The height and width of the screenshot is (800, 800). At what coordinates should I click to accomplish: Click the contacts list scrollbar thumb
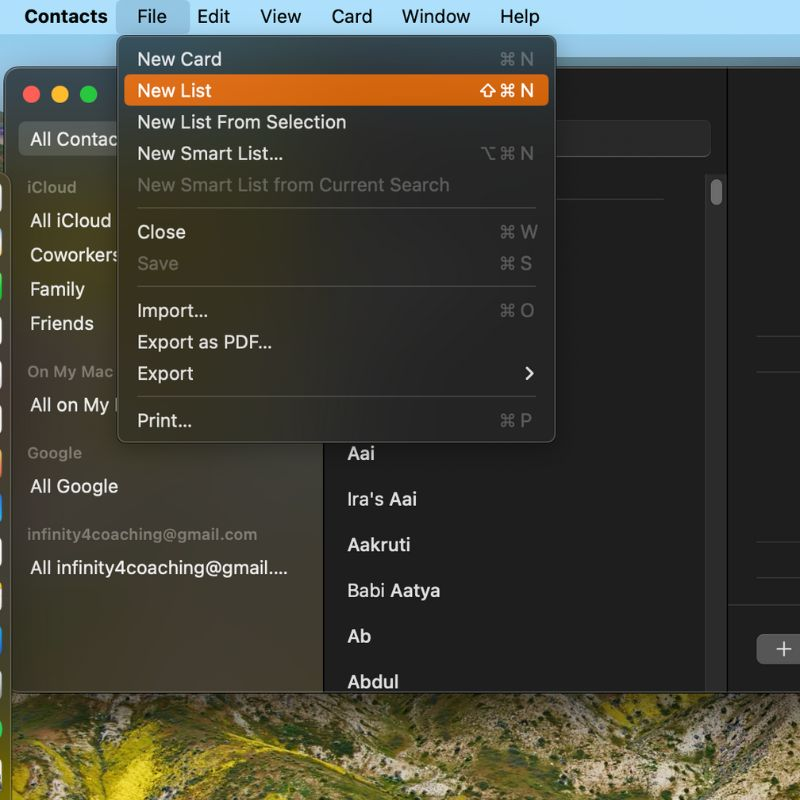click(x=716, y=192)
